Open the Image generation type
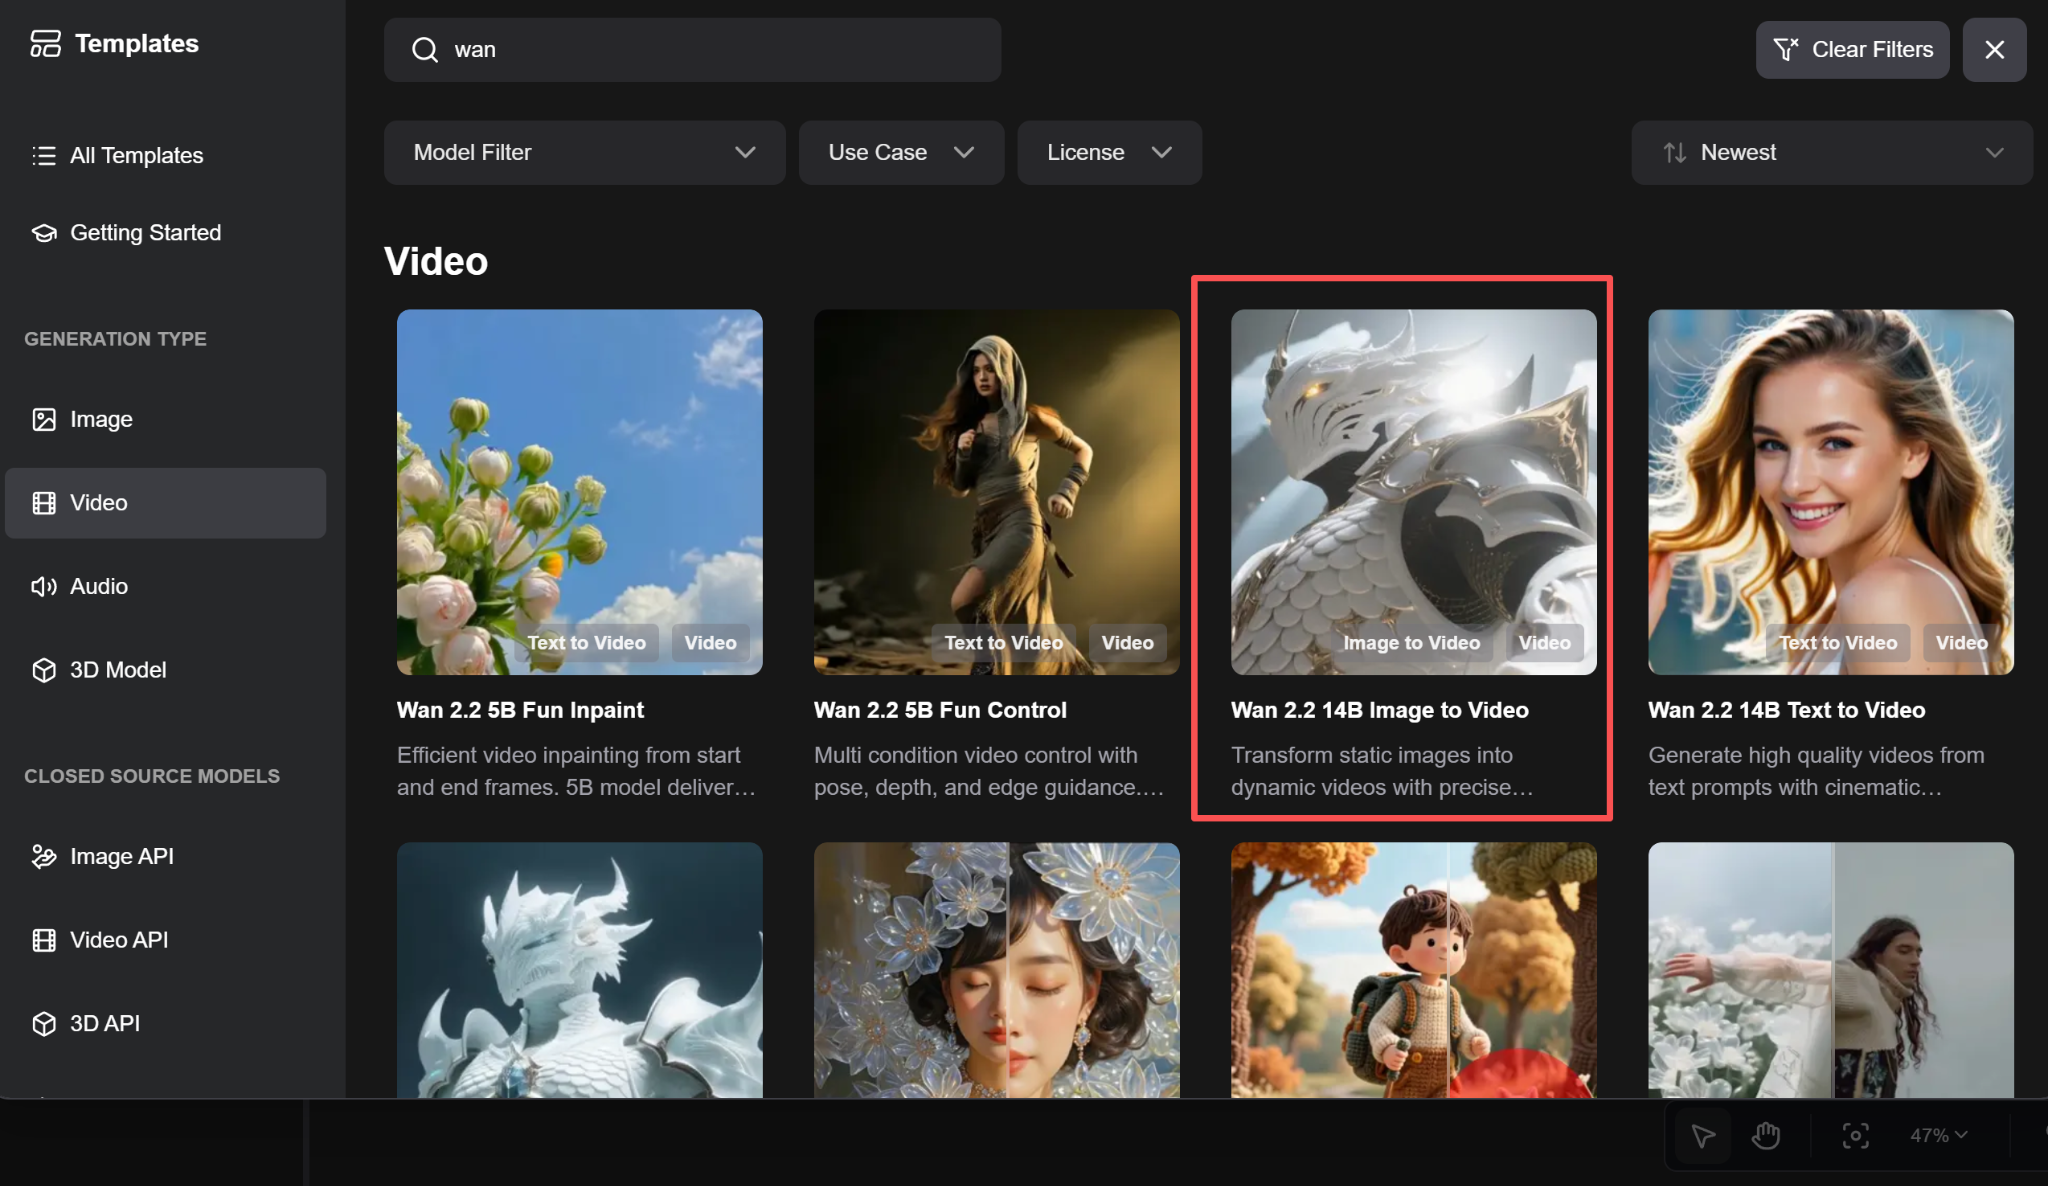Image resolution: width=2048 pixels, height=1186 pixels. pyautogui.click(x=100, y=419)
